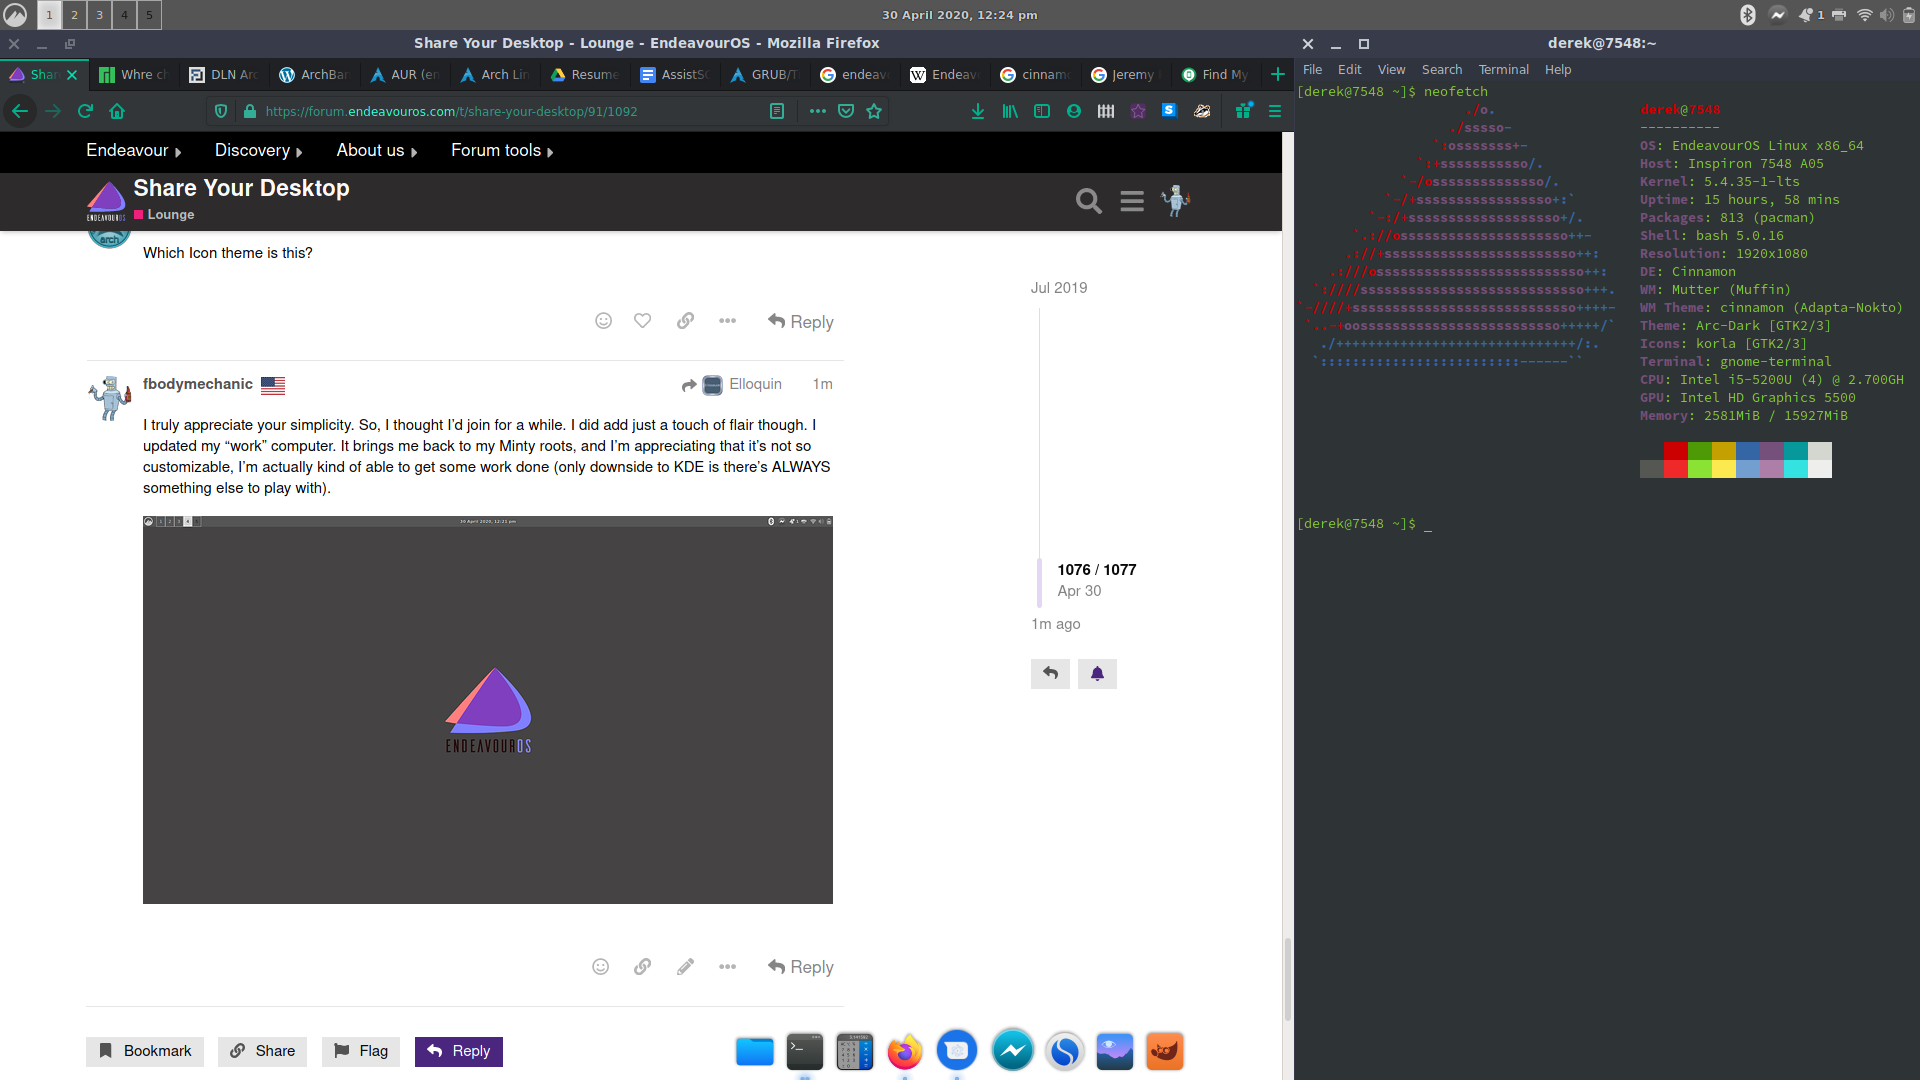
Task: Open user avatar menu in forum header
Action: 1176,201
